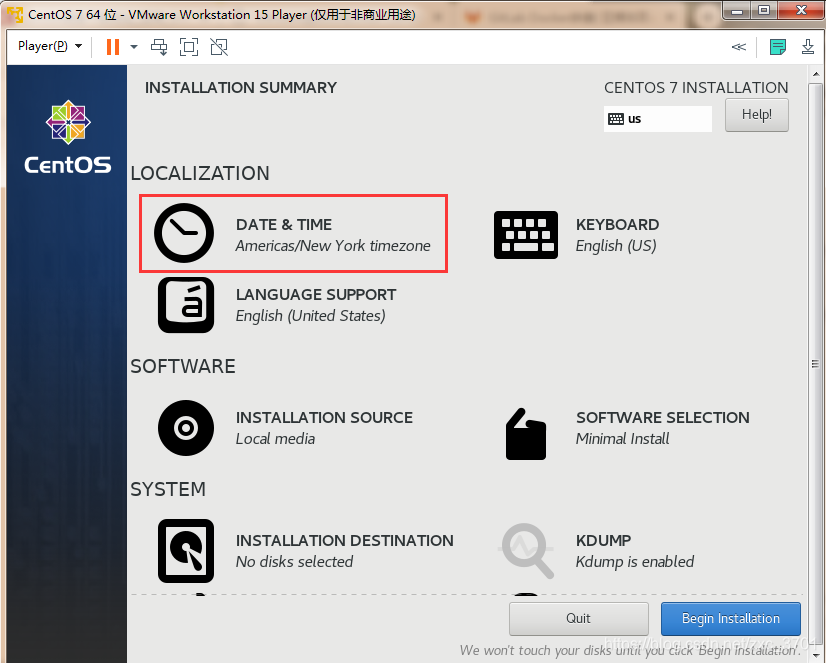The width and height of the screenshot is (826, 663).
Task: Open Software Selection package icon
Action: [x=526, y=434]
